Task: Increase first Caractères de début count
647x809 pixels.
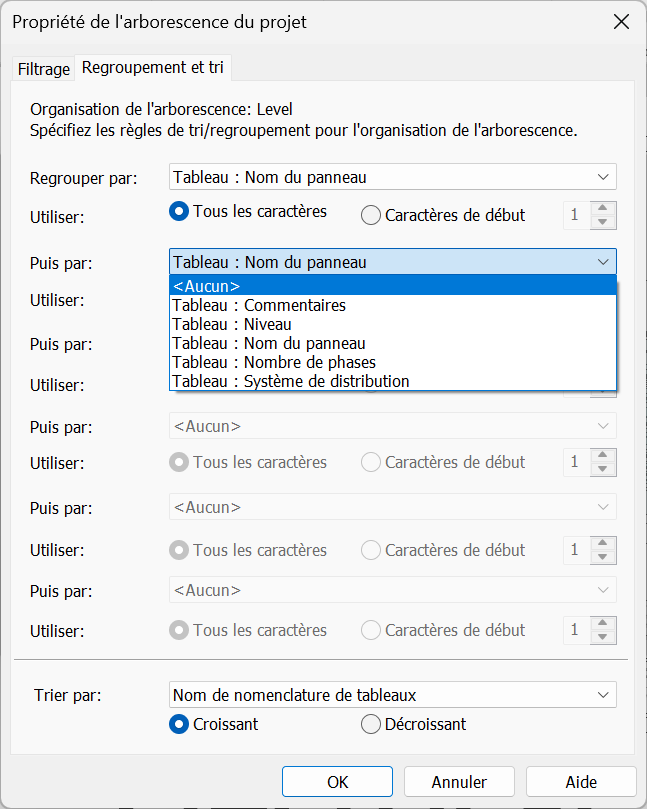Action: (x=603, y=208)
